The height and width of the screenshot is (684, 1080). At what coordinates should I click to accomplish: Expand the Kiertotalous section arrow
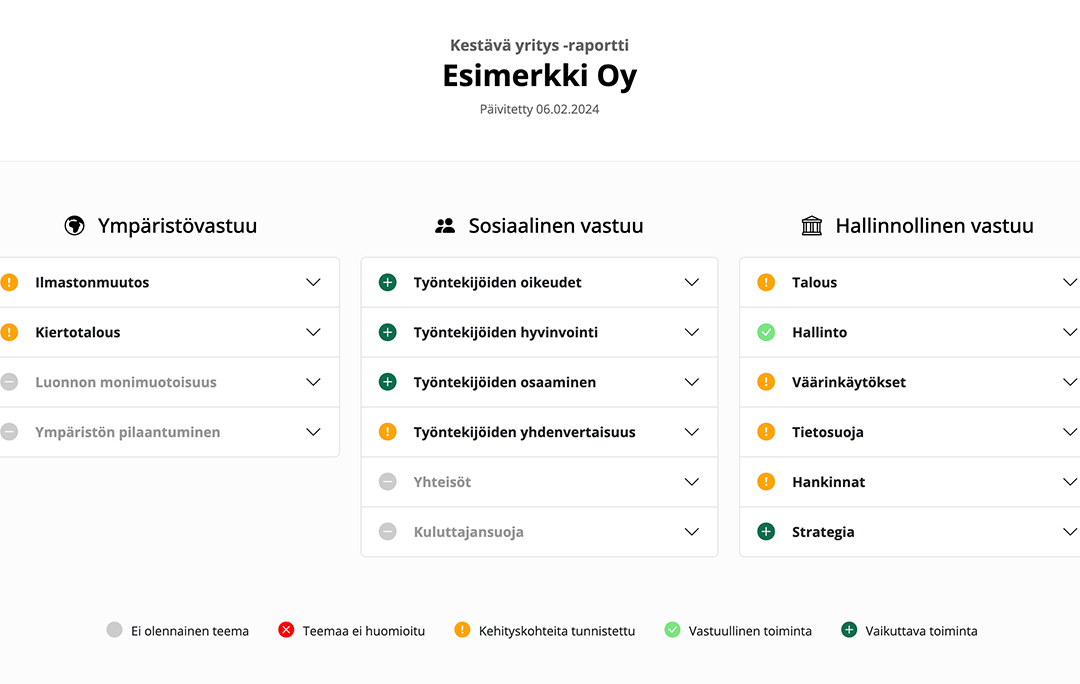click(313, 332)
